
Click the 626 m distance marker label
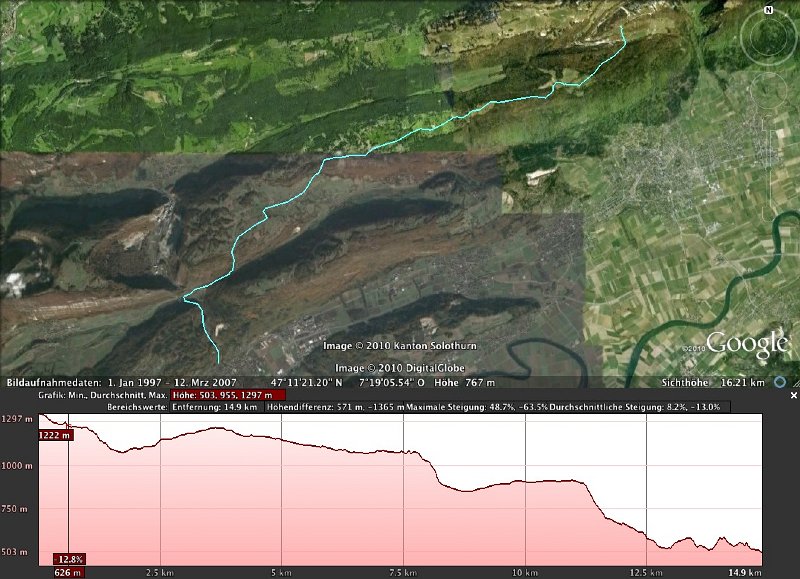67,572
